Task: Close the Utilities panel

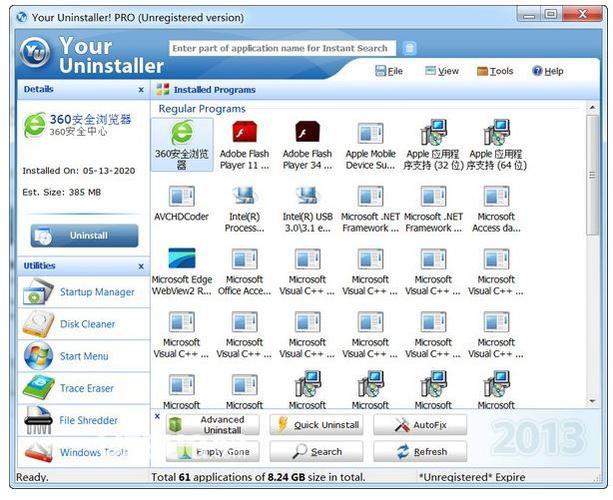Action: pos(141,266)
